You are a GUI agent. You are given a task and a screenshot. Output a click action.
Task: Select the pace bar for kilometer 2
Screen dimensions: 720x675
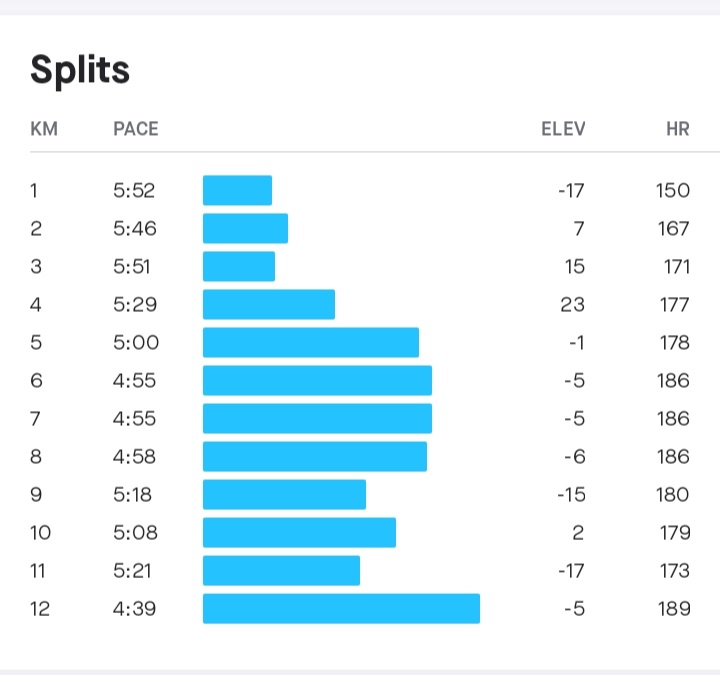(x=246, y=228)
